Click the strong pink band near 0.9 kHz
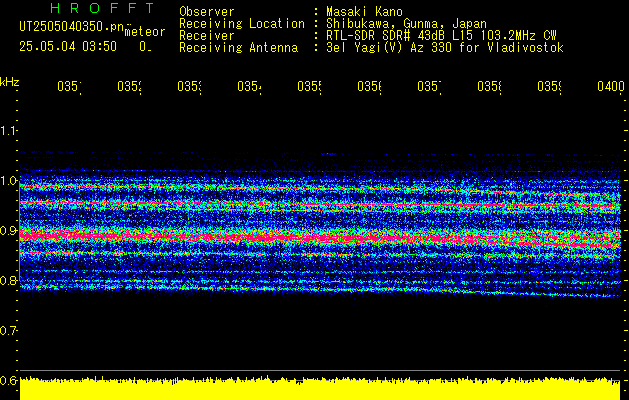The width and height of the screenshot is (629, 400). 320,238
